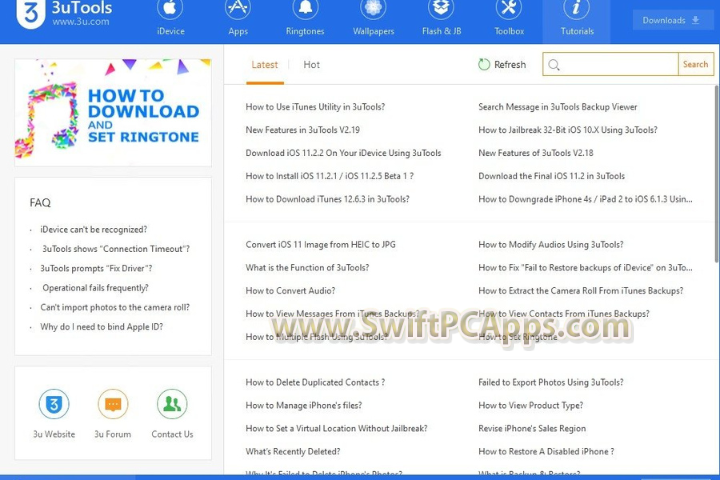Switch to the Hot tab
This screenshot has height=480, width=720.
311,65
